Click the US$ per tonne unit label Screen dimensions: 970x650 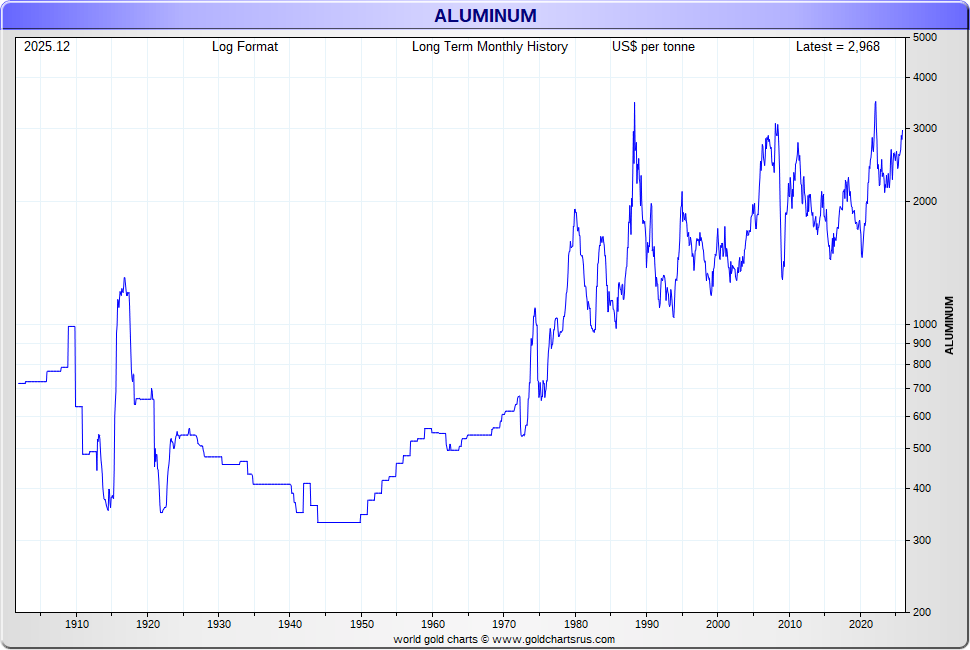(x=653, y=47)
